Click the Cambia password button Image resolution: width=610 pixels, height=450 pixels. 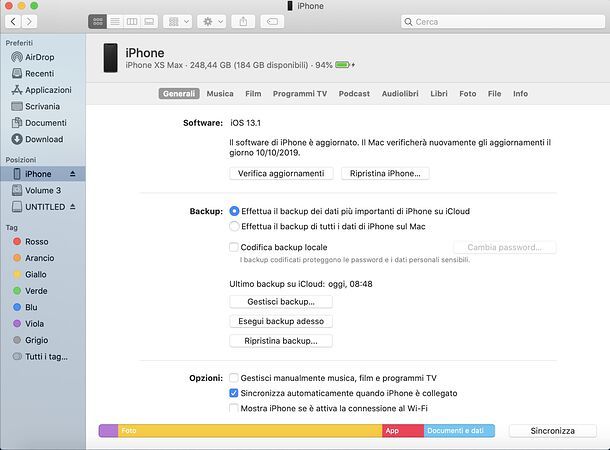click(x=505, y=247)
